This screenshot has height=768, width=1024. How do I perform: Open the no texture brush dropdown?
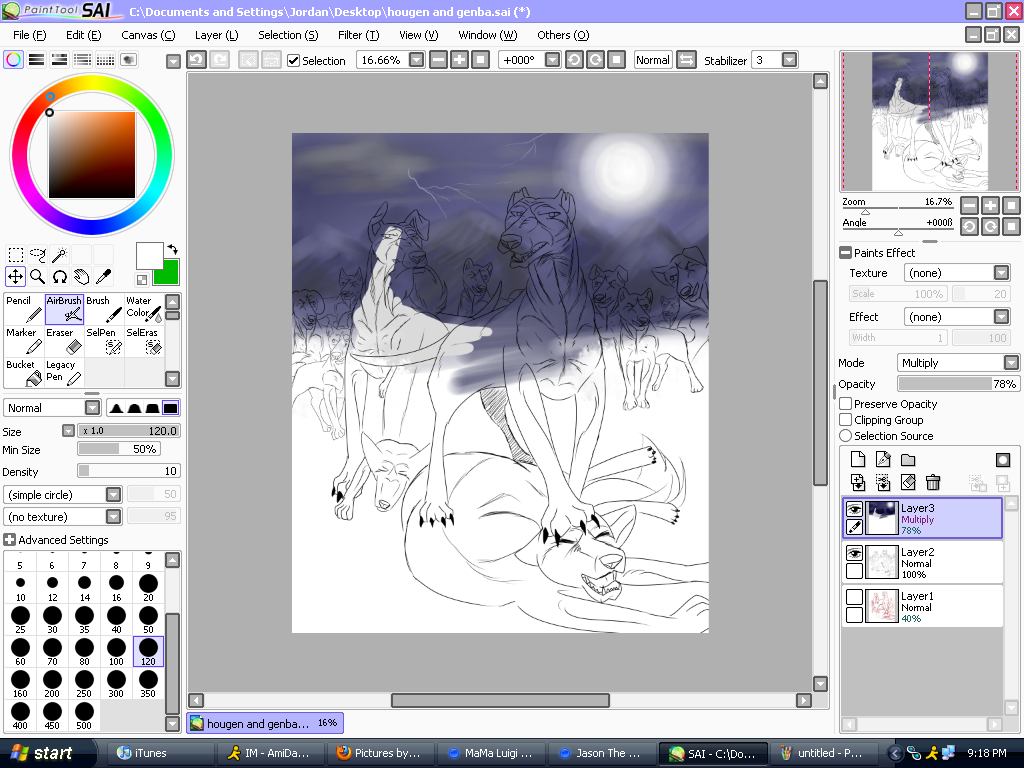[114, 517]
